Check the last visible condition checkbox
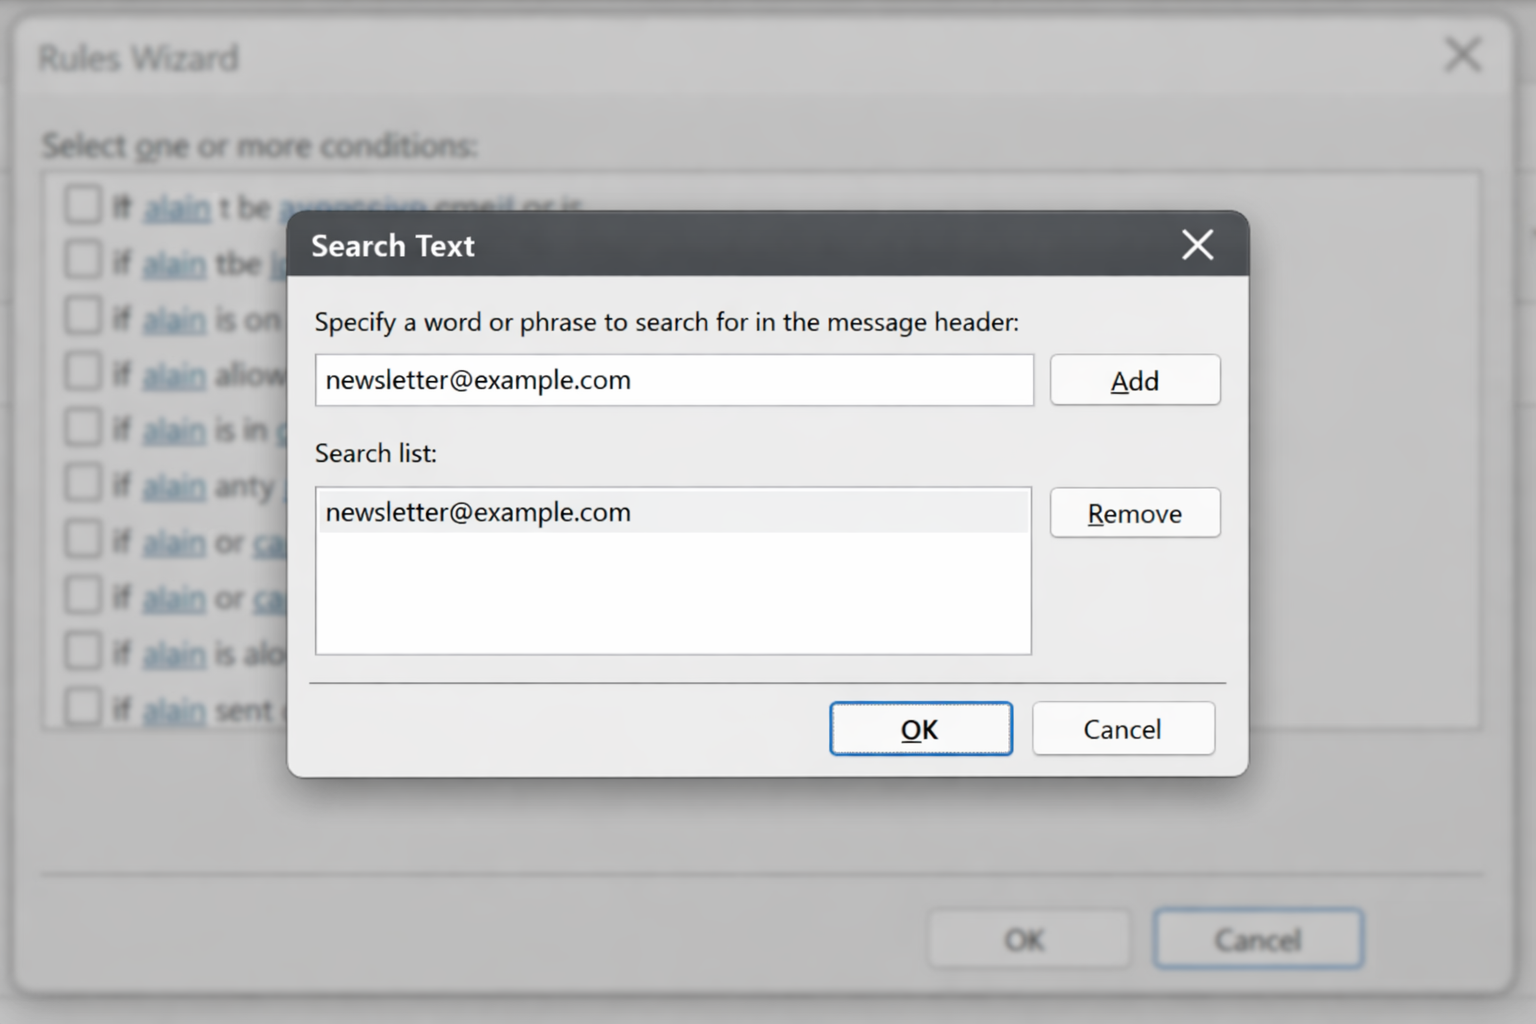The height and width of the screenshot is (1024, 1536). tap(83, 707)
